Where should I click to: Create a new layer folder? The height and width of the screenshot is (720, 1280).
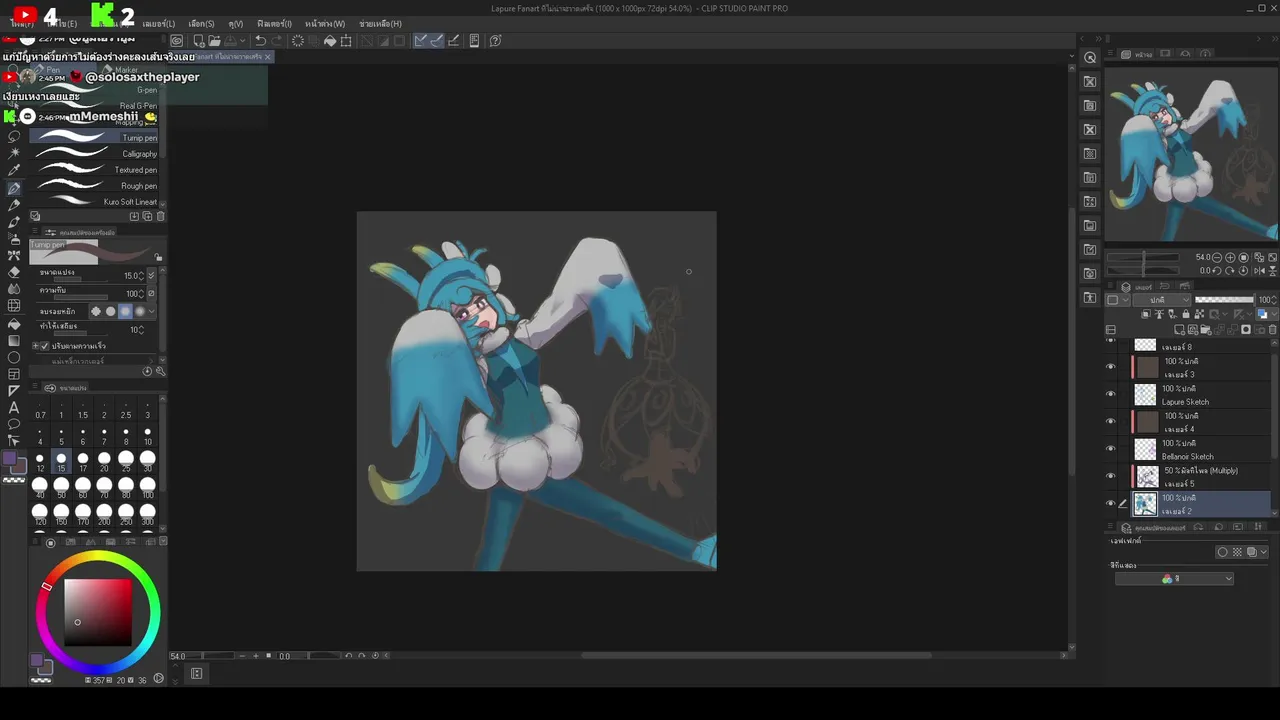click(x=1205, y=330)
